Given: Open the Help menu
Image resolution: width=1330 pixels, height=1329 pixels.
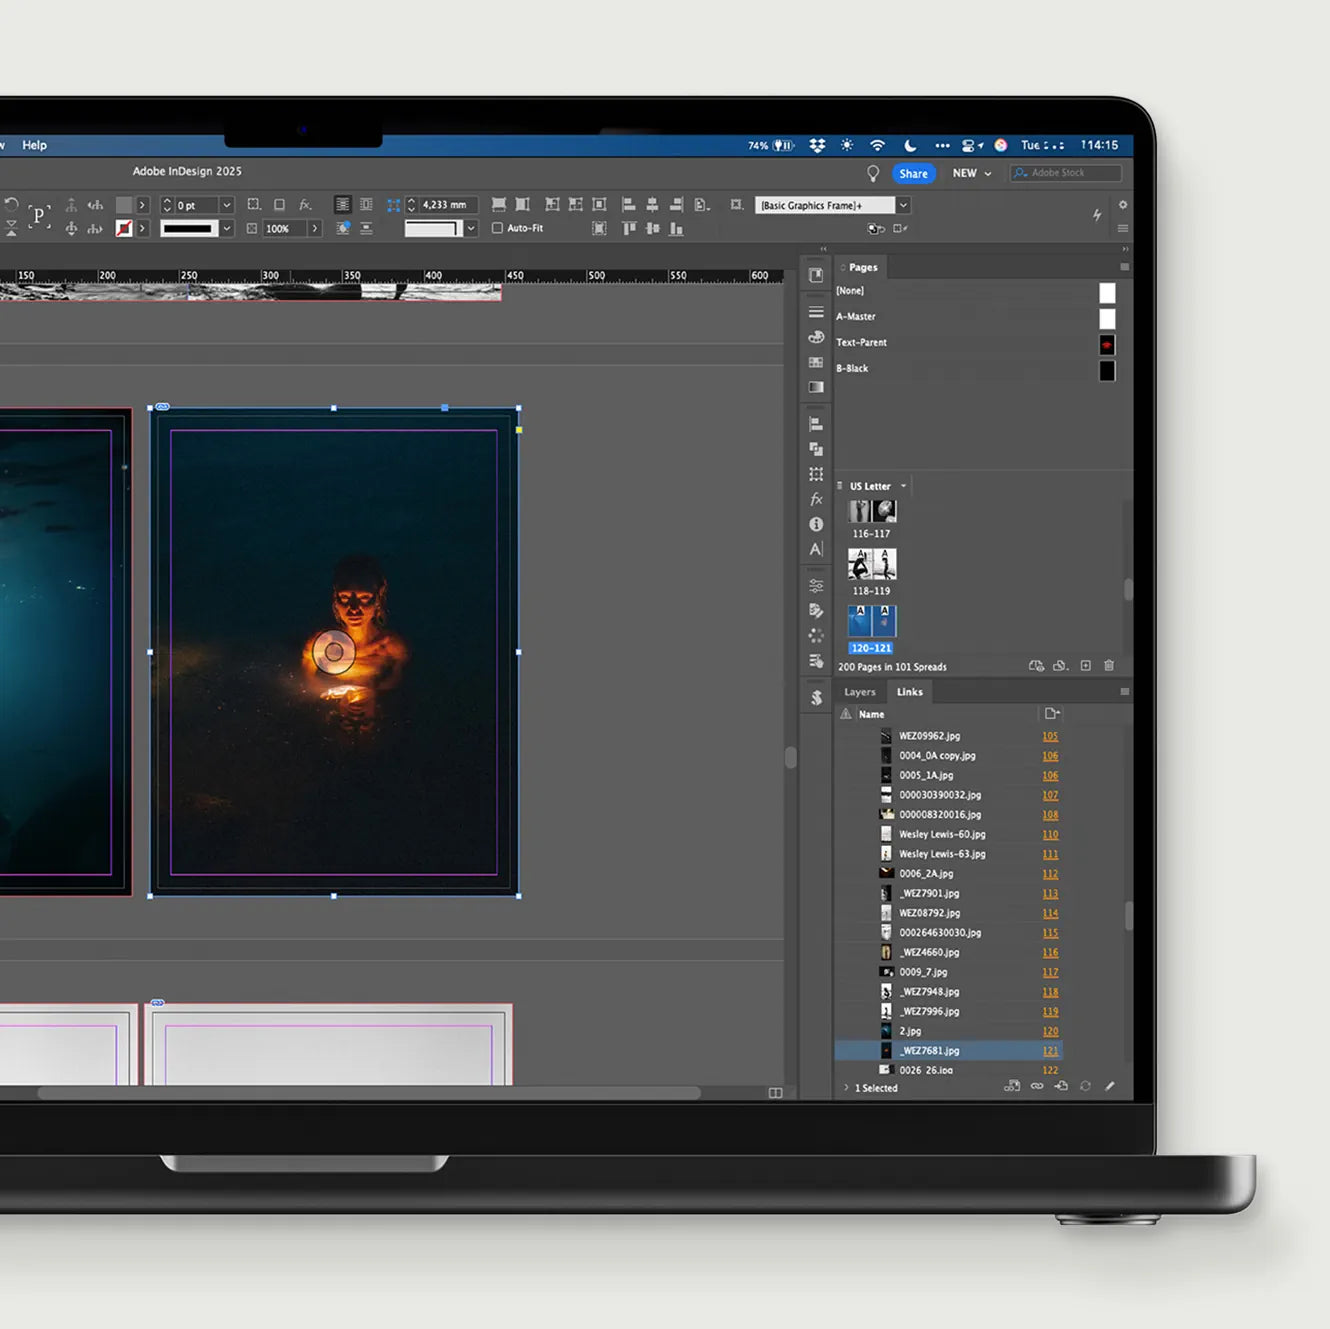Looking at the screenshot, I should tap(34, 145).
